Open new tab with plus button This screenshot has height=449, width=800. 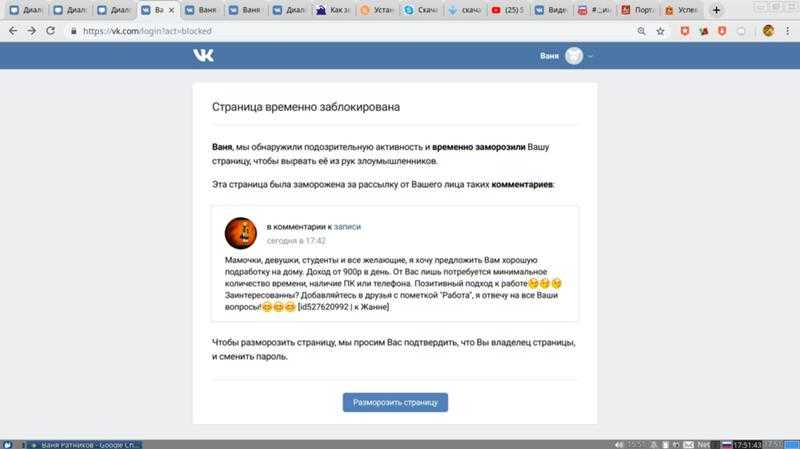716,10
